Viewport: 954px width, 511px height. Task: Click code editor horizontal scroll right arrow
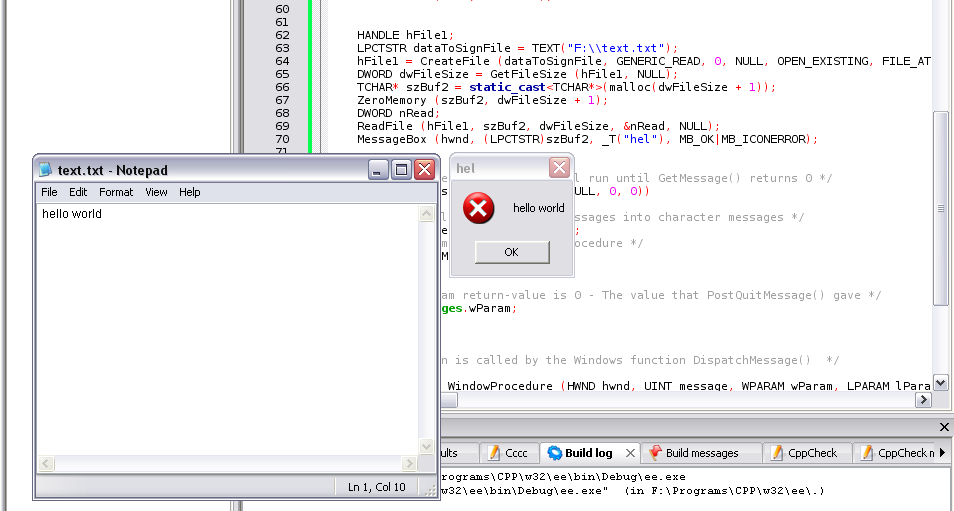coord(923,400)
